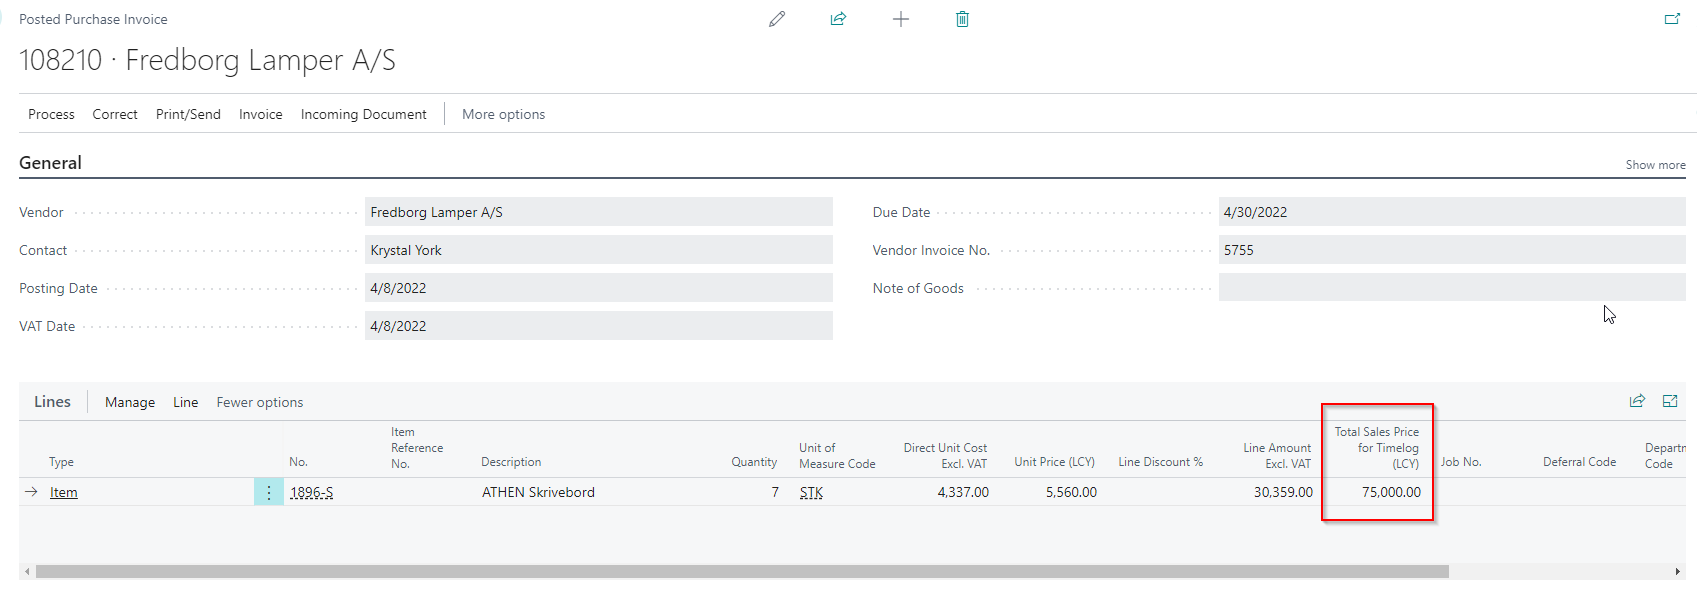Viewport: 1697px width, 601px height.
Task: Open the Process menu
Action: [x=51, y=114]
